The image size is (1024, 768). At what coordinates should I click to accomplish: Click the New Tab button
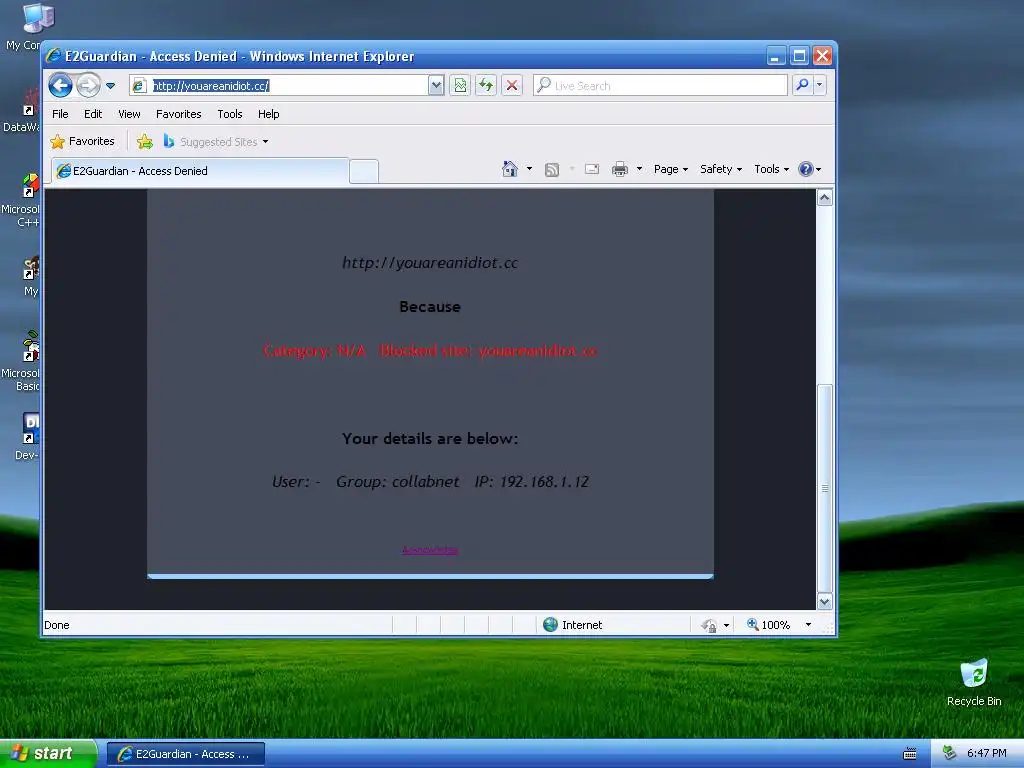coord(364,172)
